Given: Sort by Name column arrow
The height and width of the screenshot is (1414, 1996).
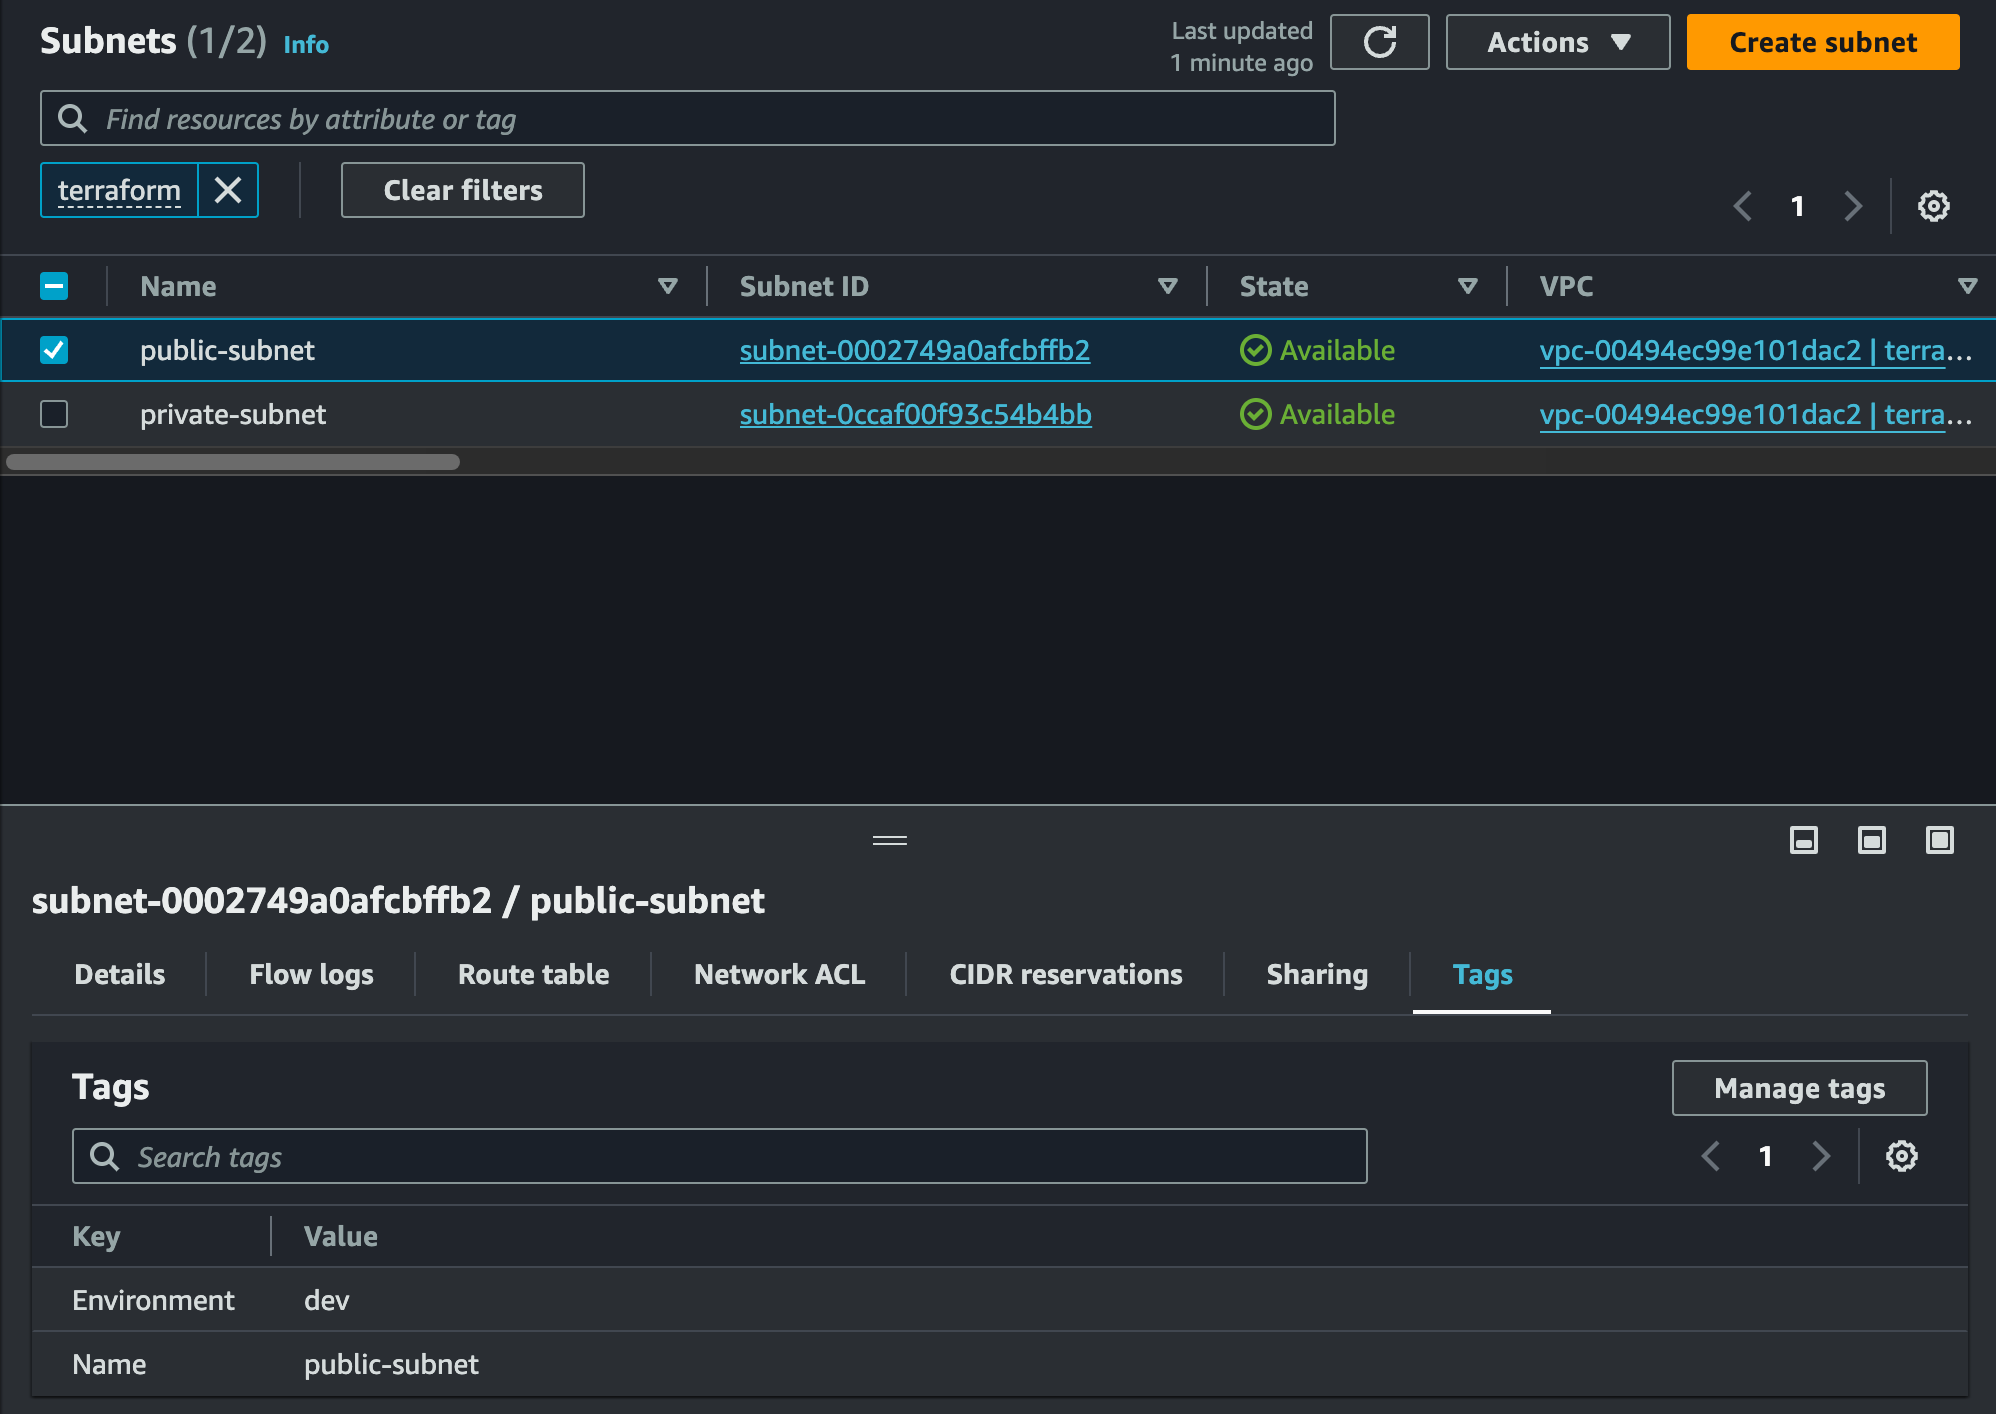Looking at the screenshot, I should pyautogui.click(x=667, y=286).
